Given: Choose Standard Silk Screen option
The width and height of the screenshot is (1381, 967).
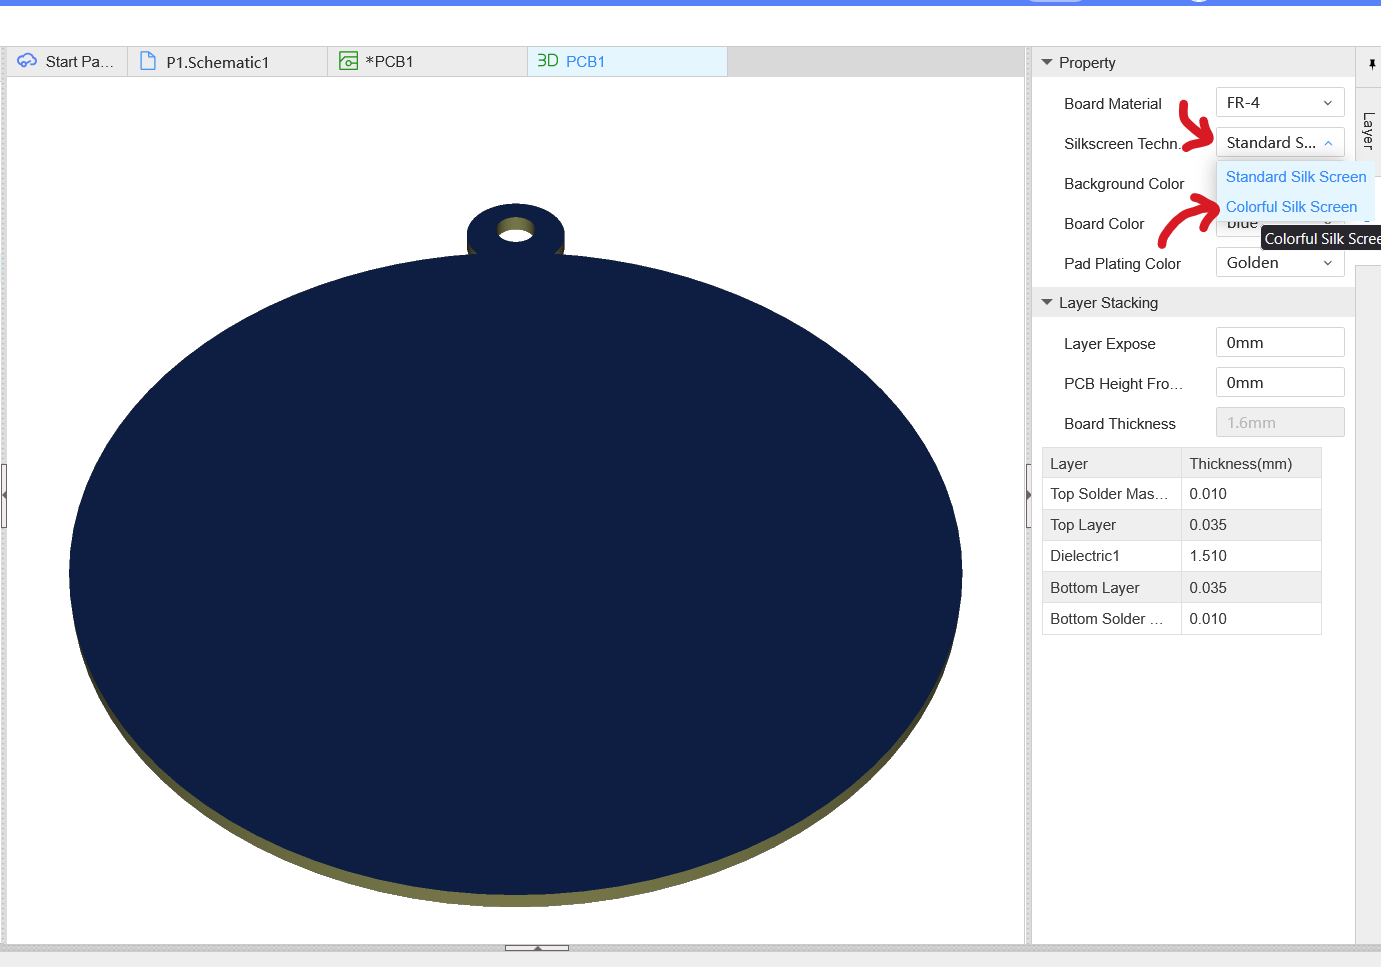Looking at the screenshot, I should pyautogui.click(x=1295, y=177).
